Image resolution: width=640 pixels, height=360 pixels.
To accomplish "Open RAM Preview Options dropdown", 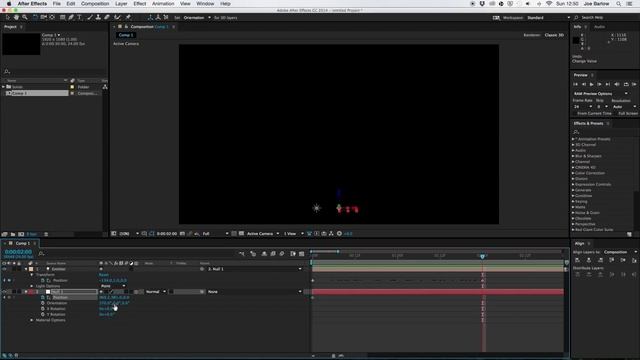I will 601,93.
